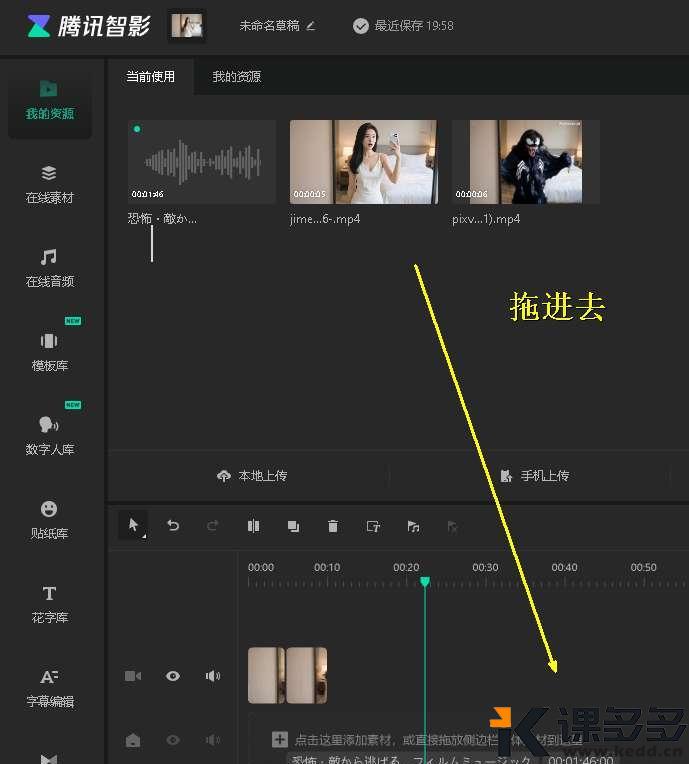Switch to the 我的资源 tab
This screenshot has width=689, height=764.
click(236, 77)
